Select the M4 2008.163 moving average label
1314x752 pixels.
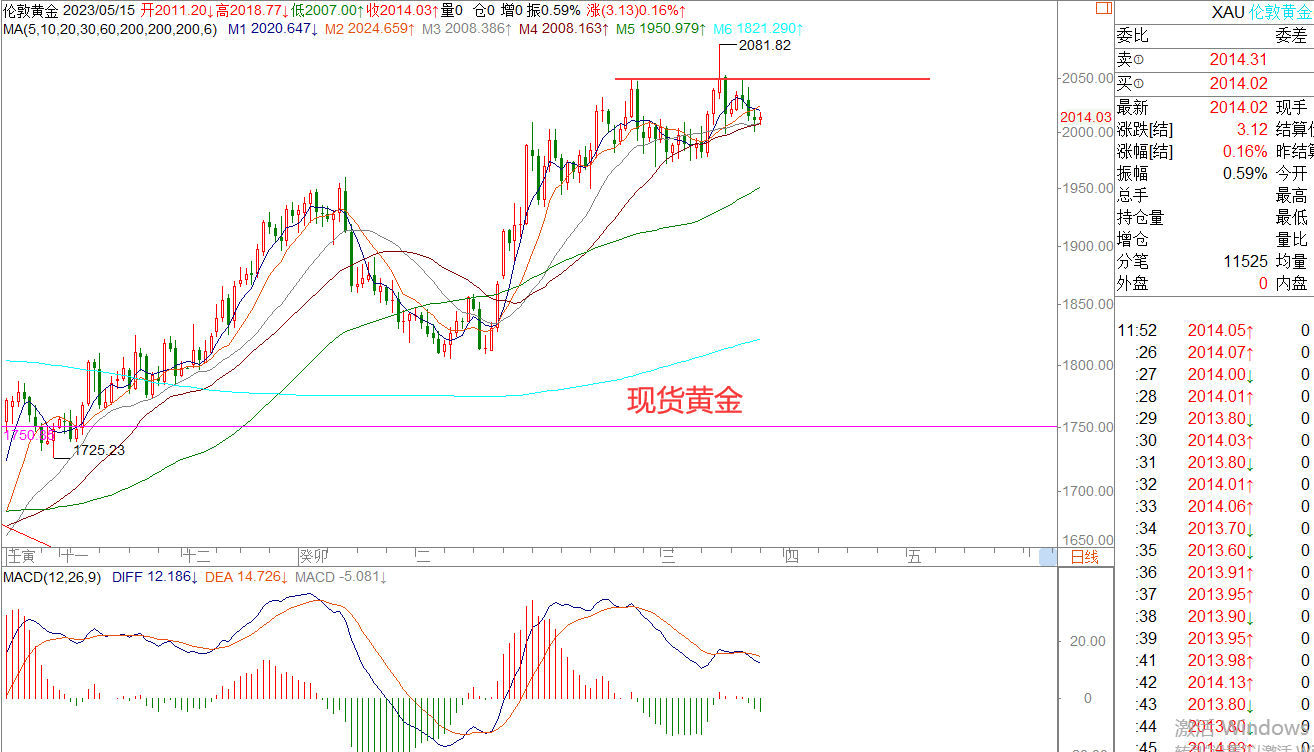[x=563, y=29]
